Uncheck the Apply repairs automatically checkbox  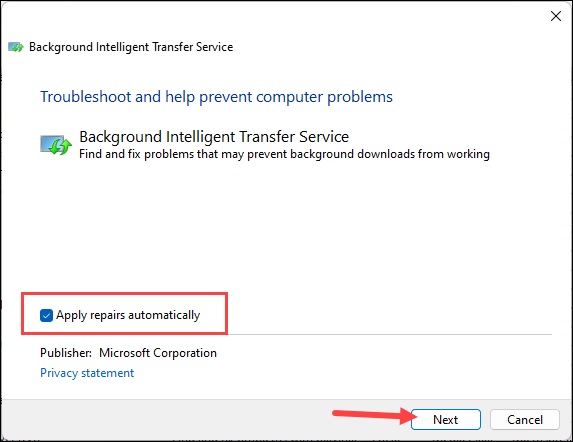click(46, 315)
